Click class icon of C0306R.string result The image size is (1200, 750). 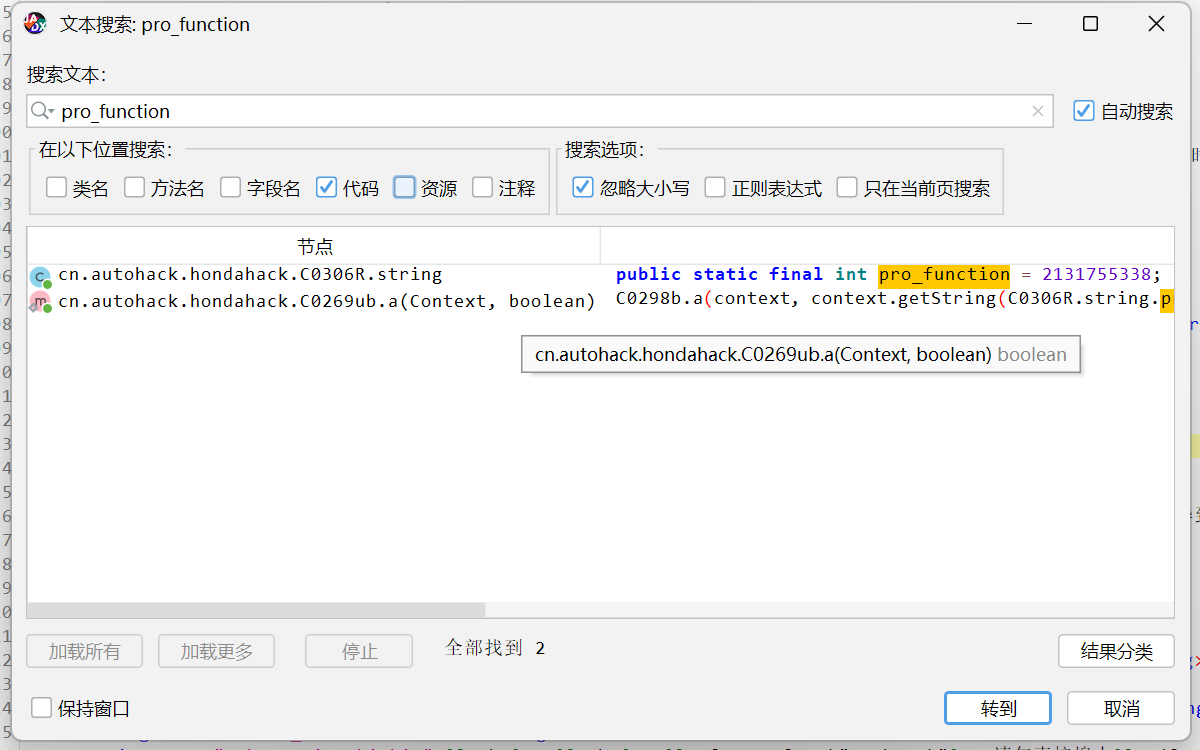[x=40, y=276]
